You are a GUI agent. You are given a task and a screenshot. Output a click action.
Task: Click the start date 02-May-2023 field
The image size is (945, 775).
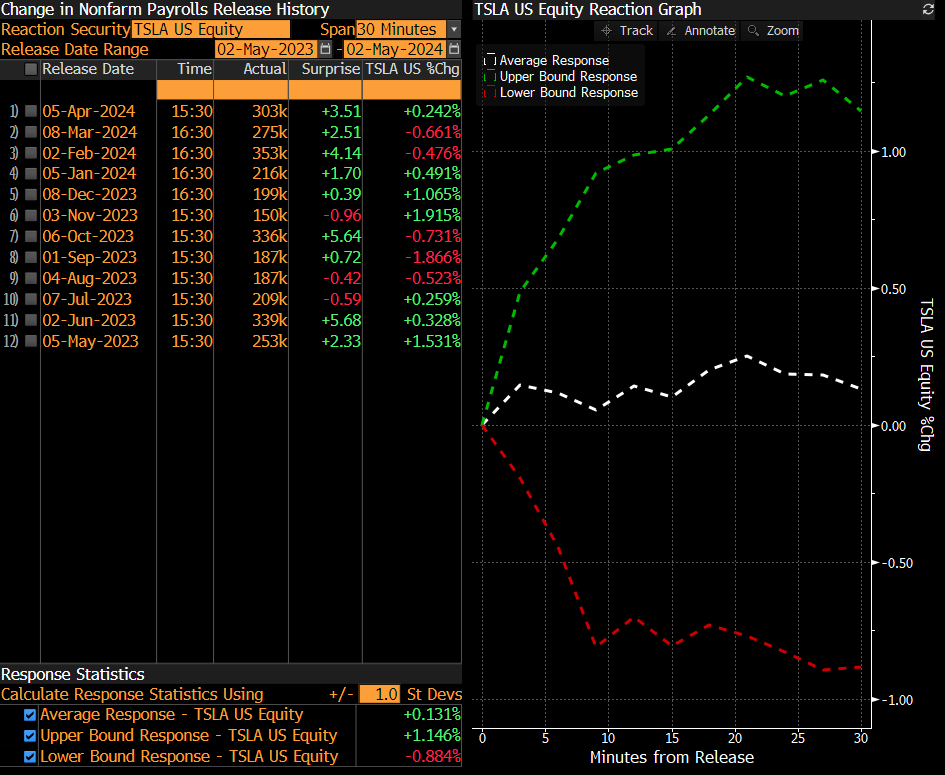click(x=266, y=49)
